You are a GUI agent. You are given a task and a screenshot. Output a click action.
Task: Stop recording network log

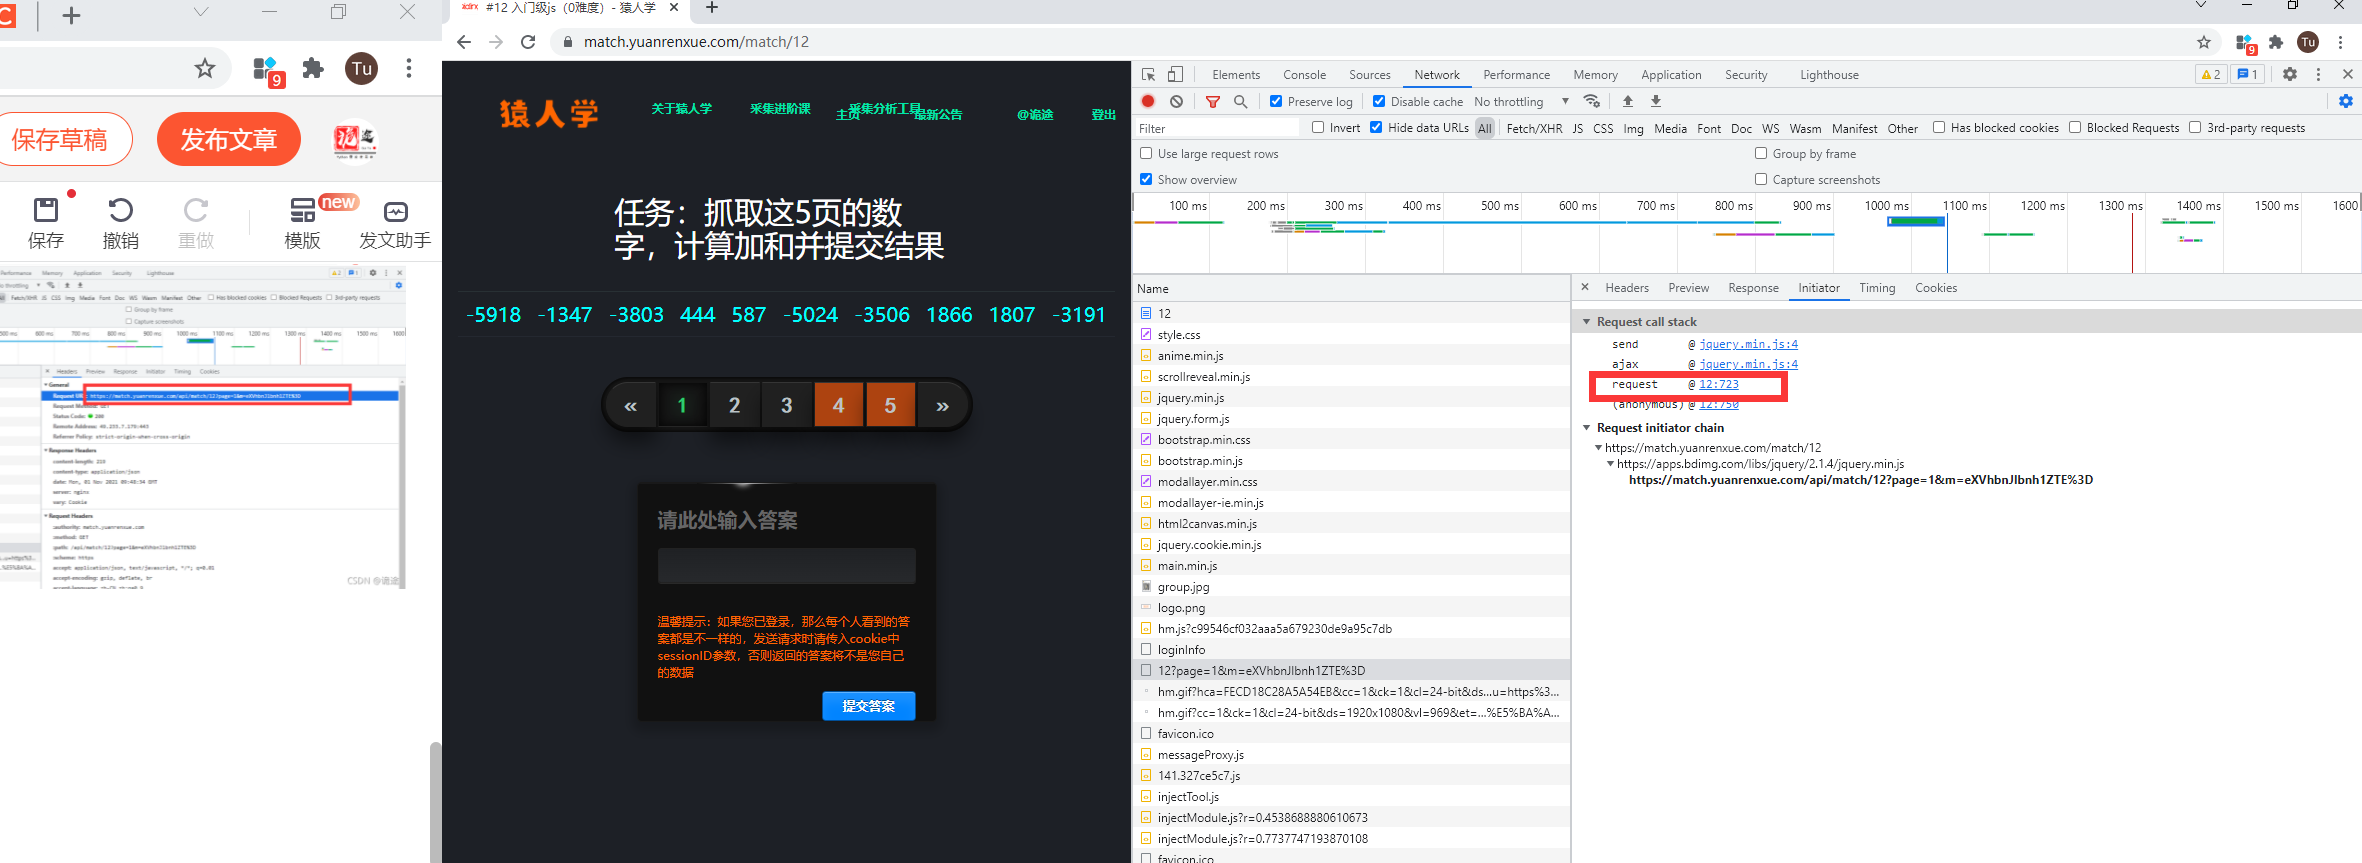click(x=1148, y=101)
